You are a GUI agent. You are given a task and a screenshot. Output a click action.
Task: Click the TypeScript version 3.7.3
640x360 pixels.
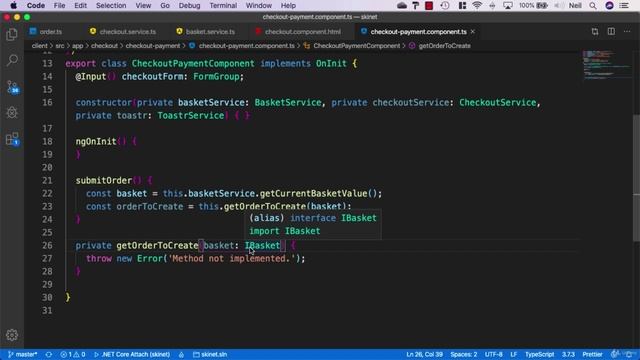[568, 354]
